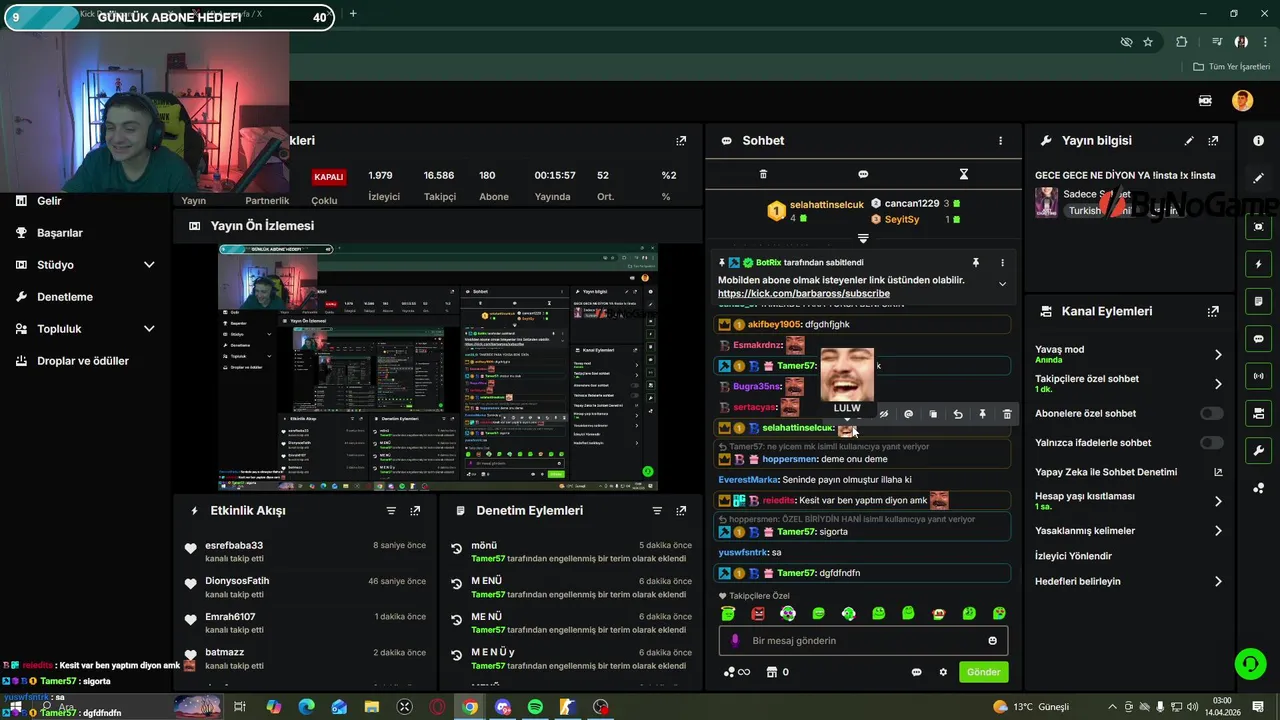Open Tüm Yer İşaretleri bookmarks folder
Screen dimensions: 1280x720
coord(1231,67)
